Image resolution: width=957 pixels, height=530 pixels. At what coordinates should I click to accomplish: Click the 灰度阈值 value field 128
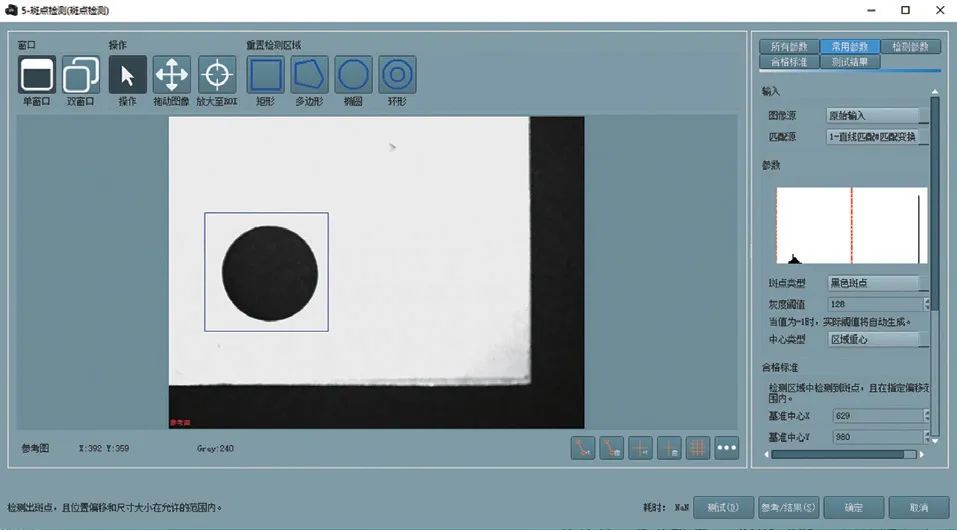(875, 304)
